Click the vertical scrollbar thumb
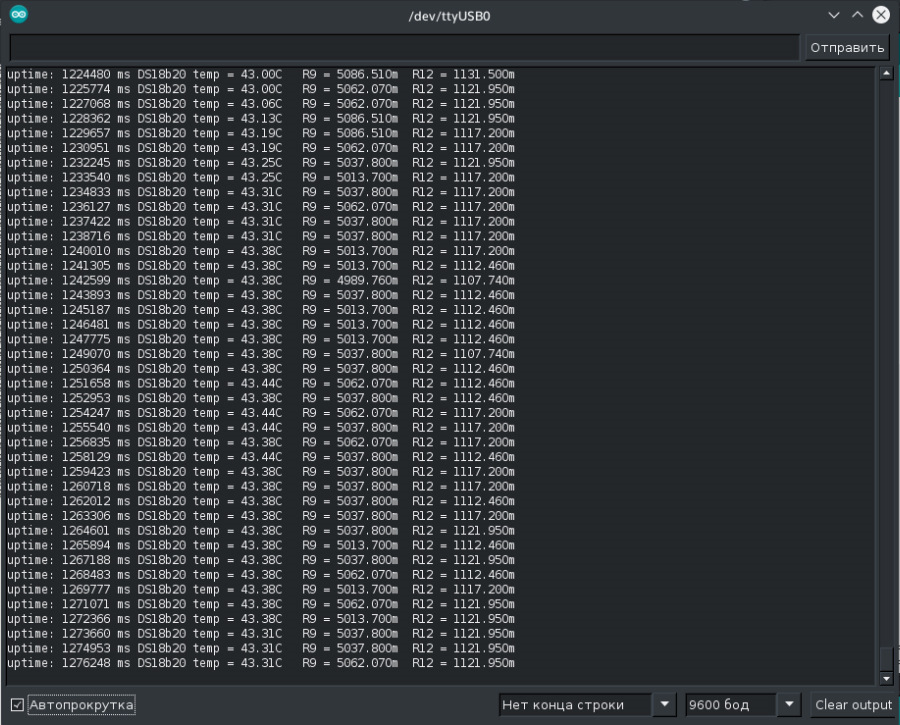The height and width of the screenshot is (725, 900). [x=886, y=658]
